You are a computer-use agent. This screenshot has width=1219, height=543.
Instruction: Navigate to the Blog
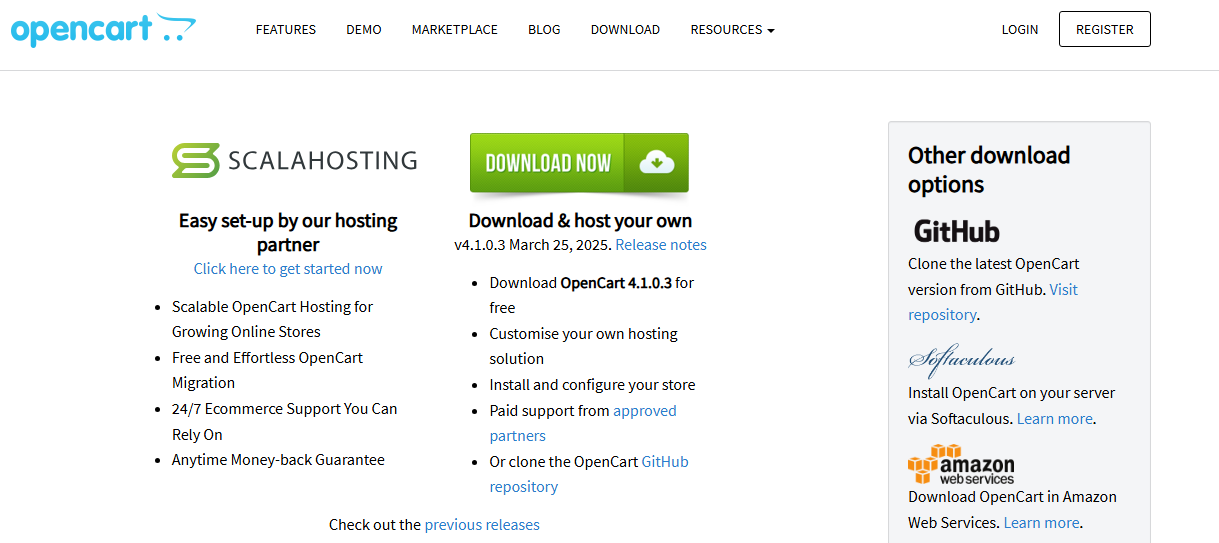[544, 30]
